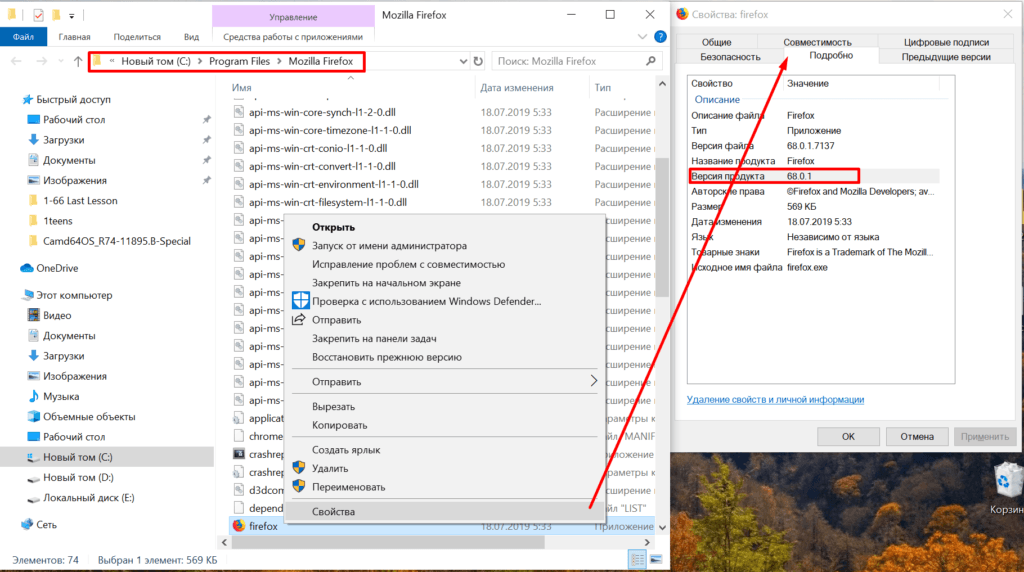Switch to details view layout icon

(637, 560)
